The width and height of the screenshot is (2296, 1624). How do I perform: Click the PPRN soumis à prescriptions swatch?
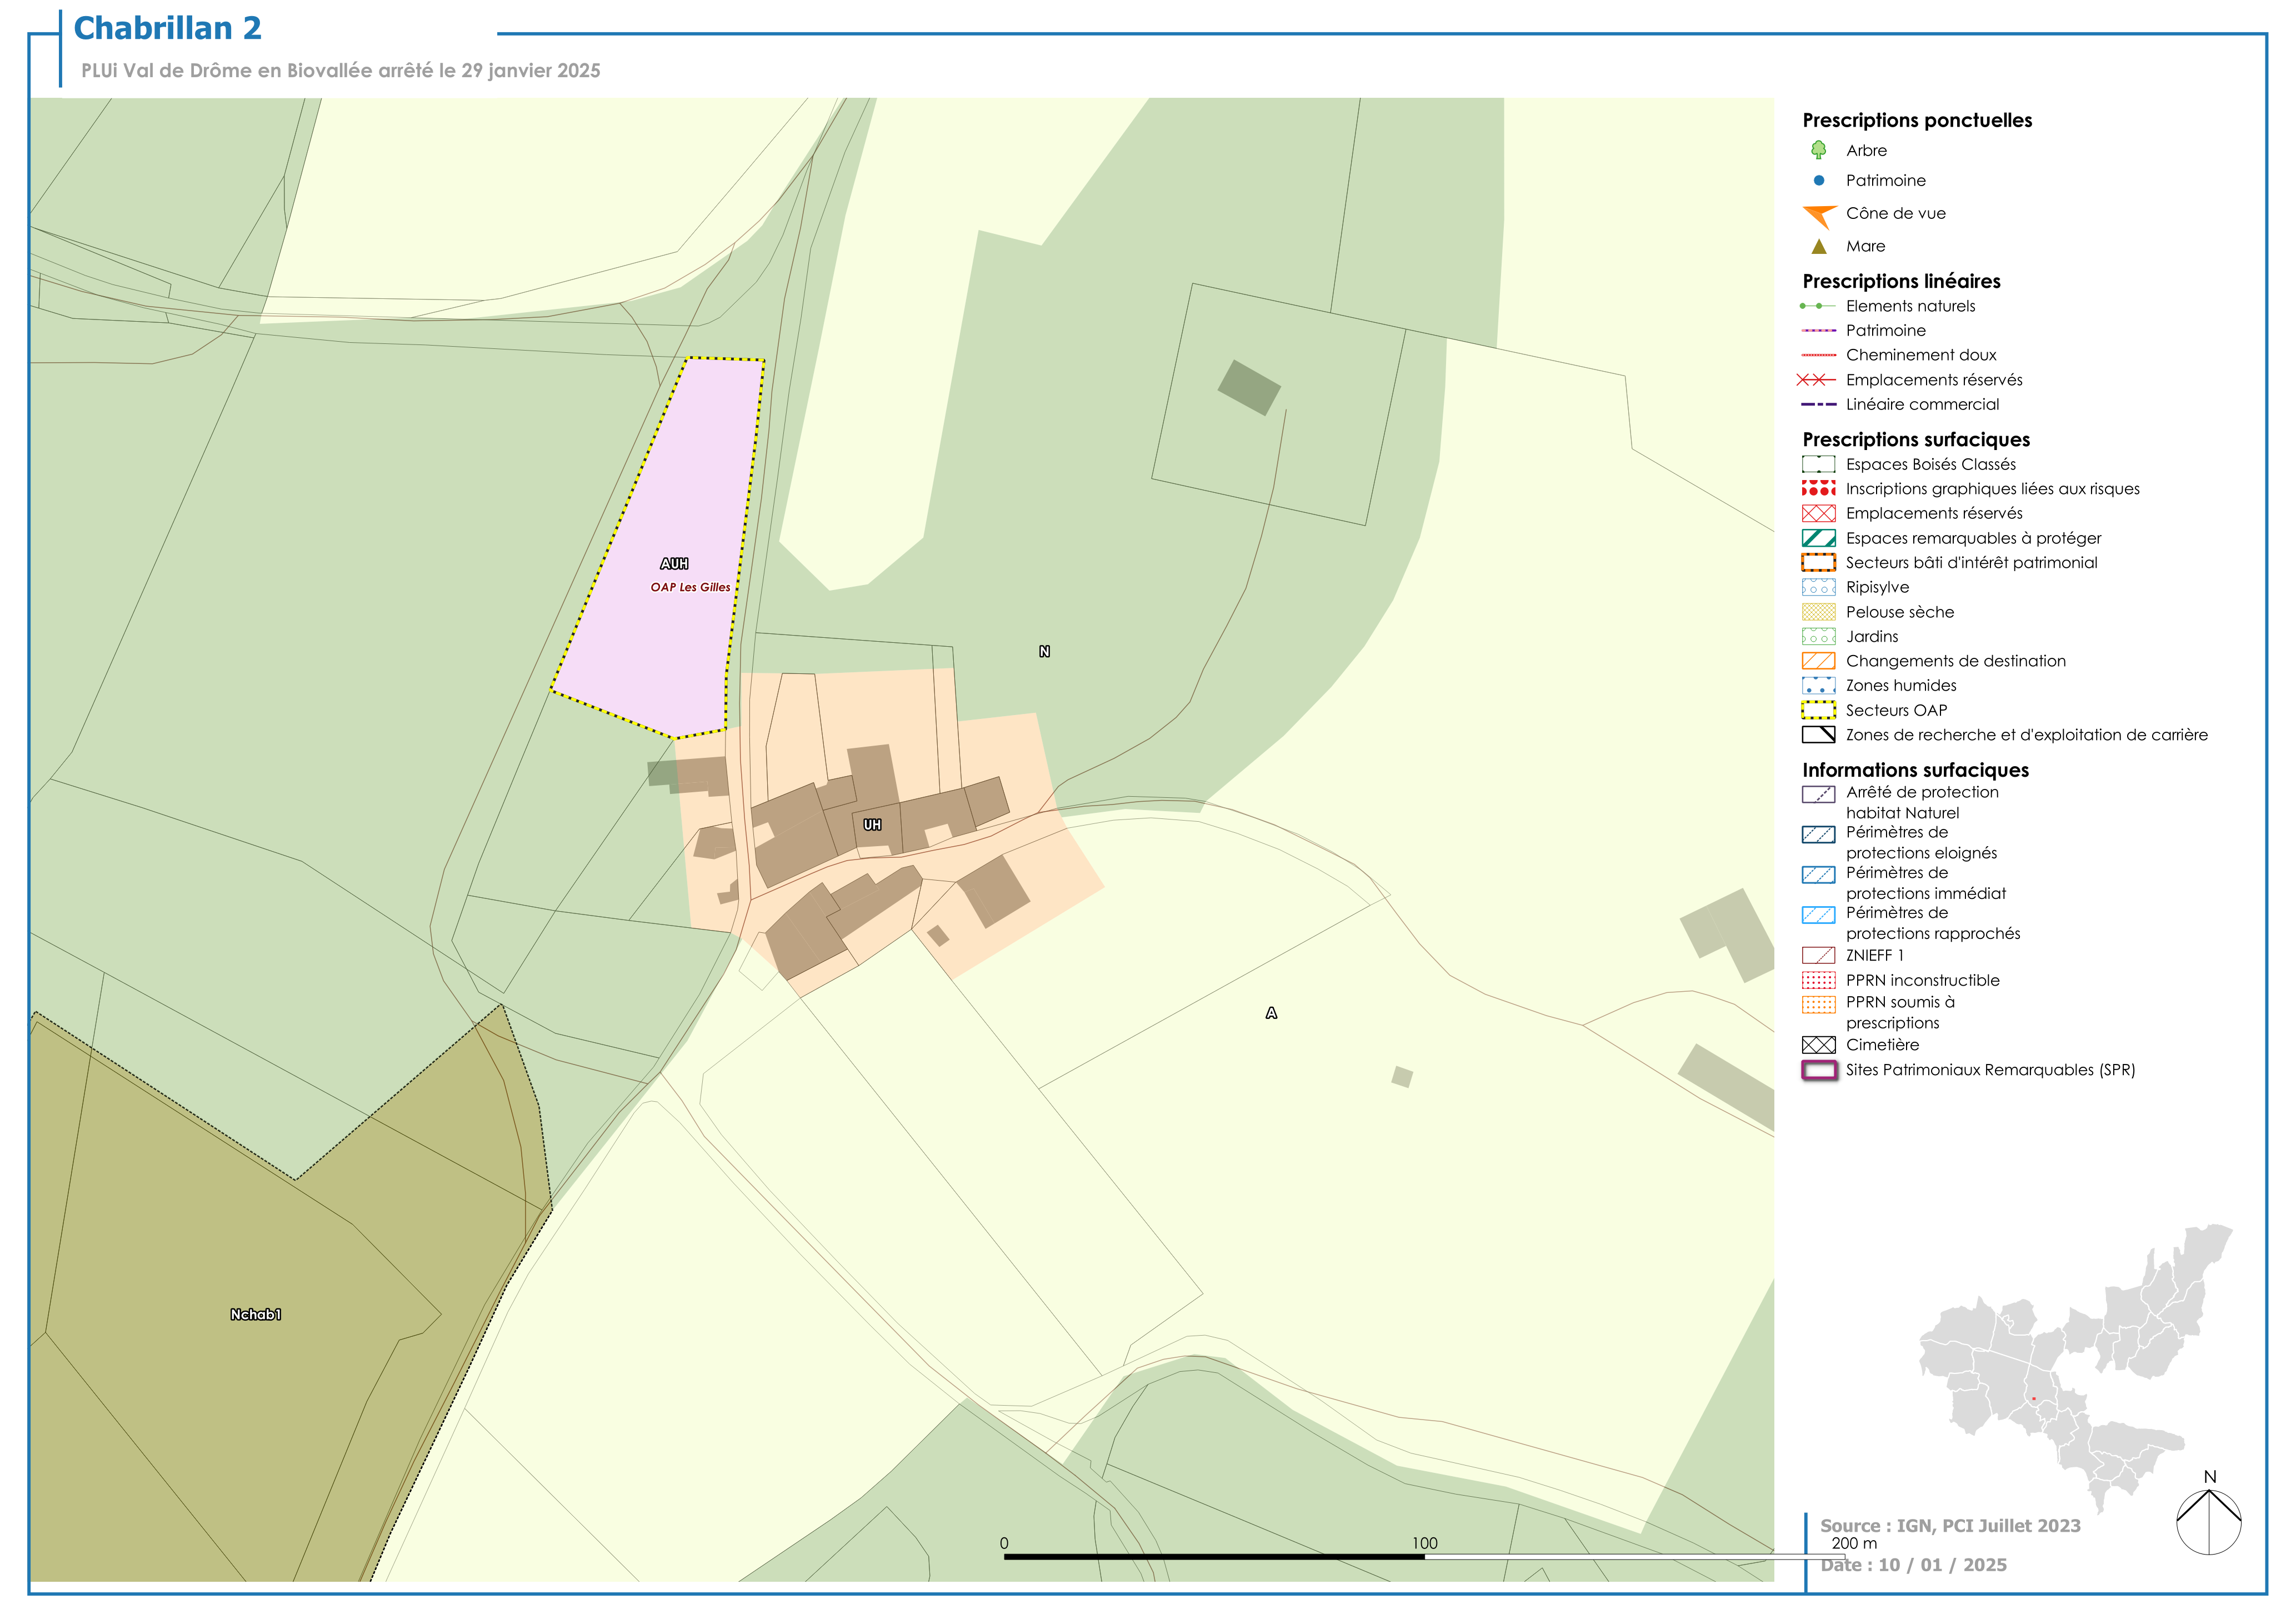(x=1818, y=1004)
